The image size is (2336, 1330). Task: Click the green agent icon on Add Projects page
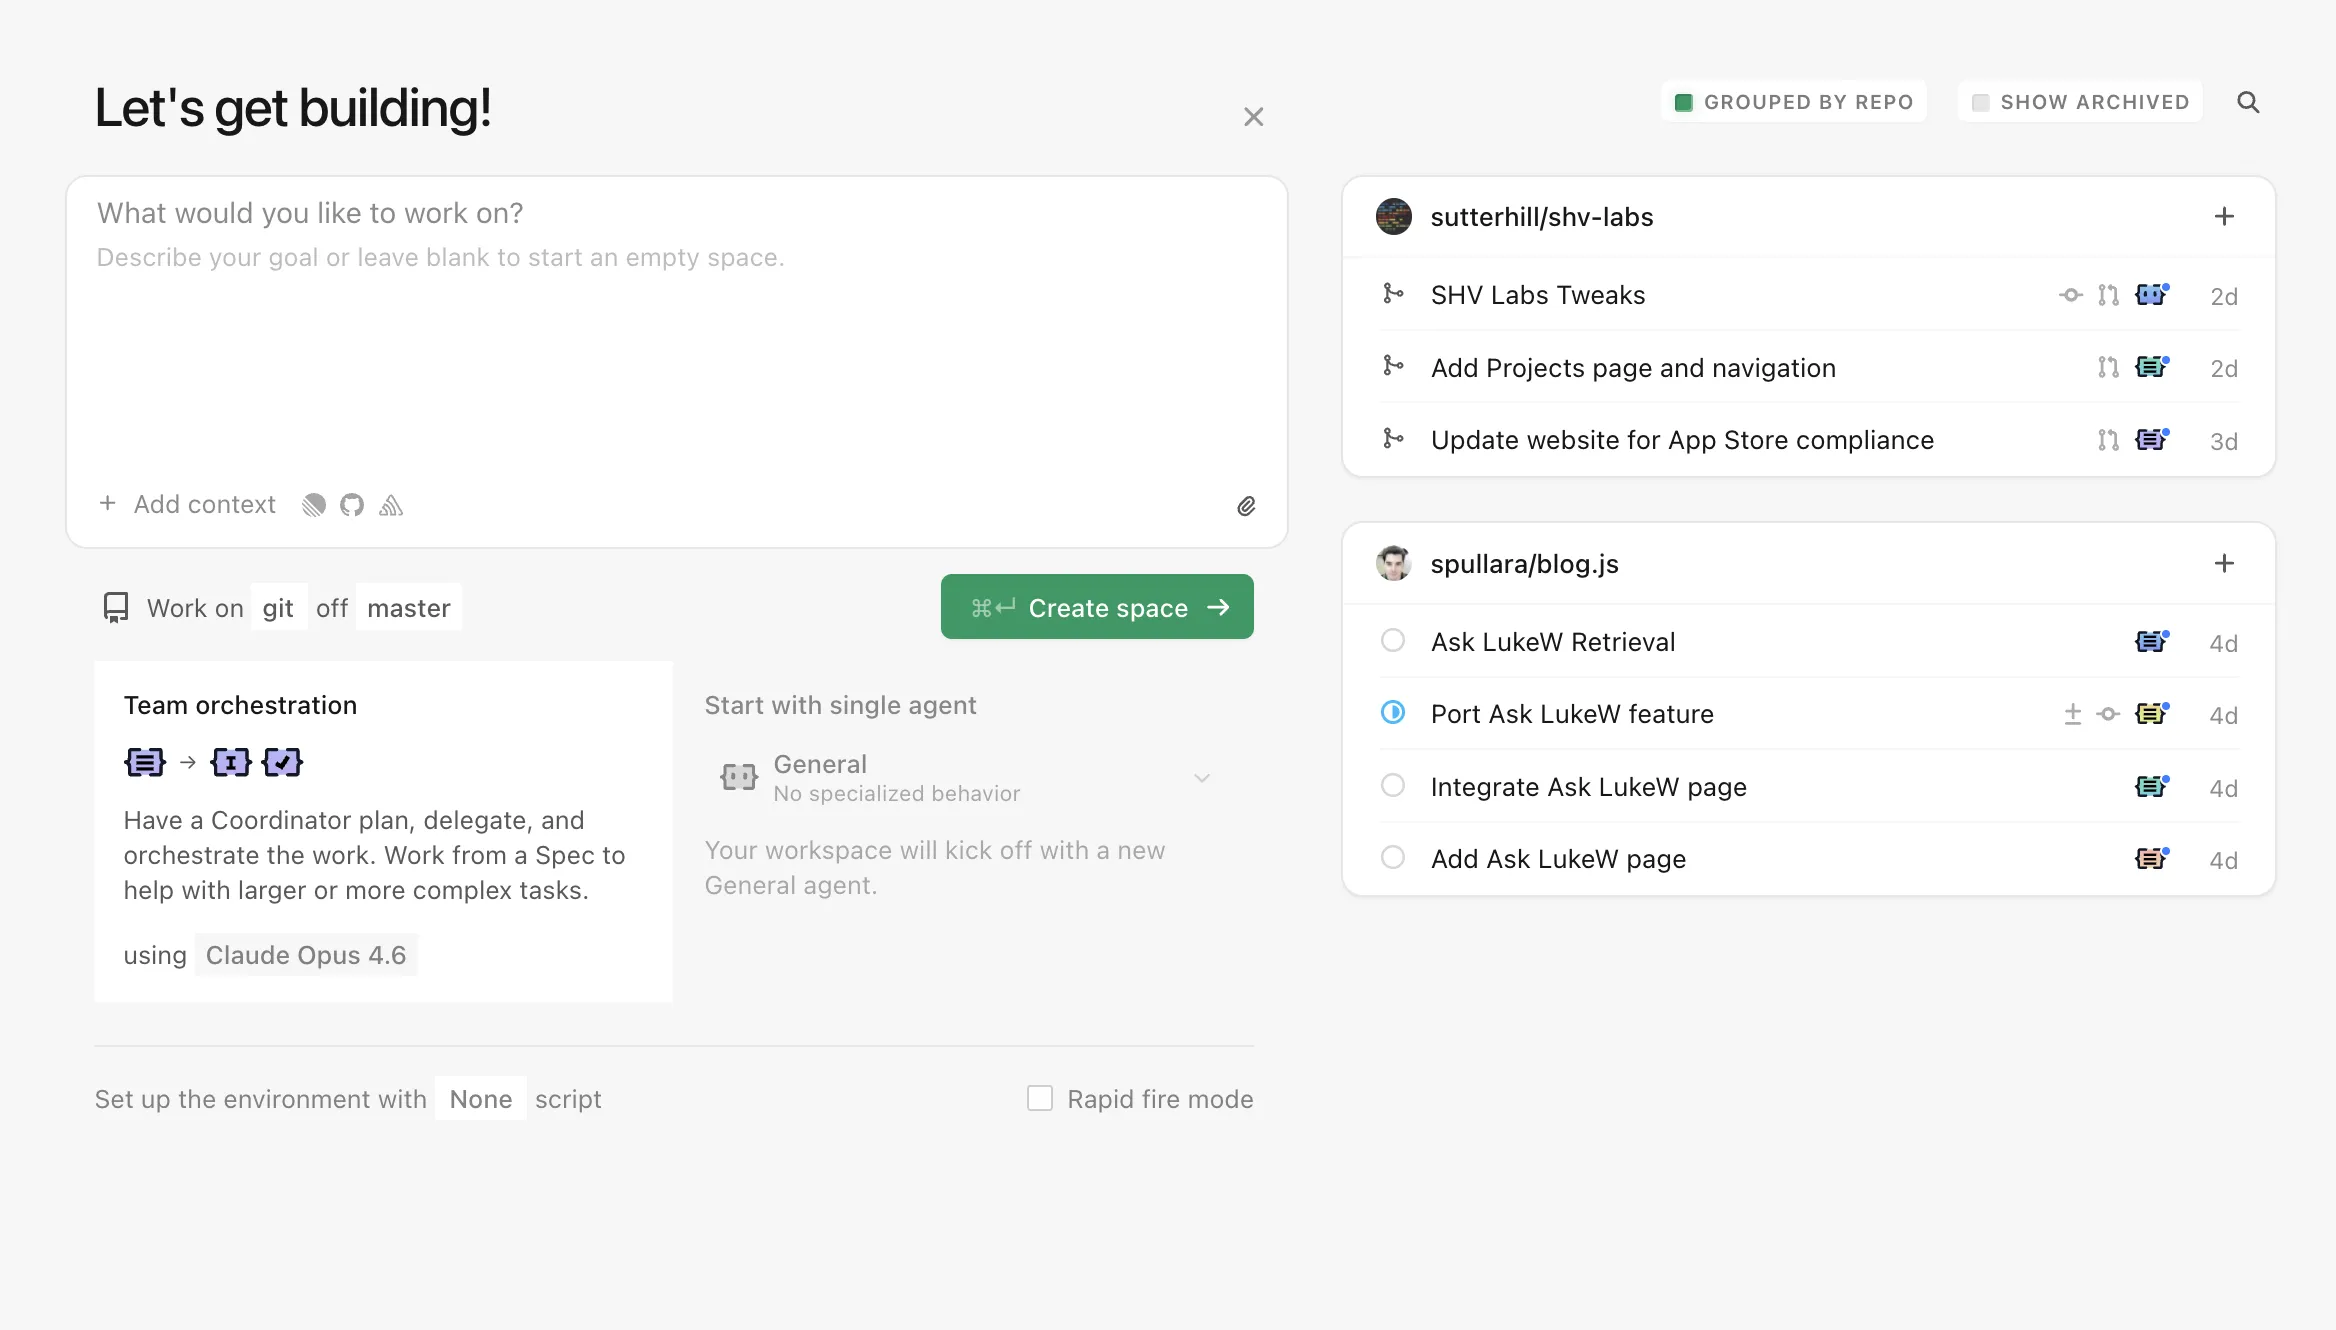(2152, 367)
